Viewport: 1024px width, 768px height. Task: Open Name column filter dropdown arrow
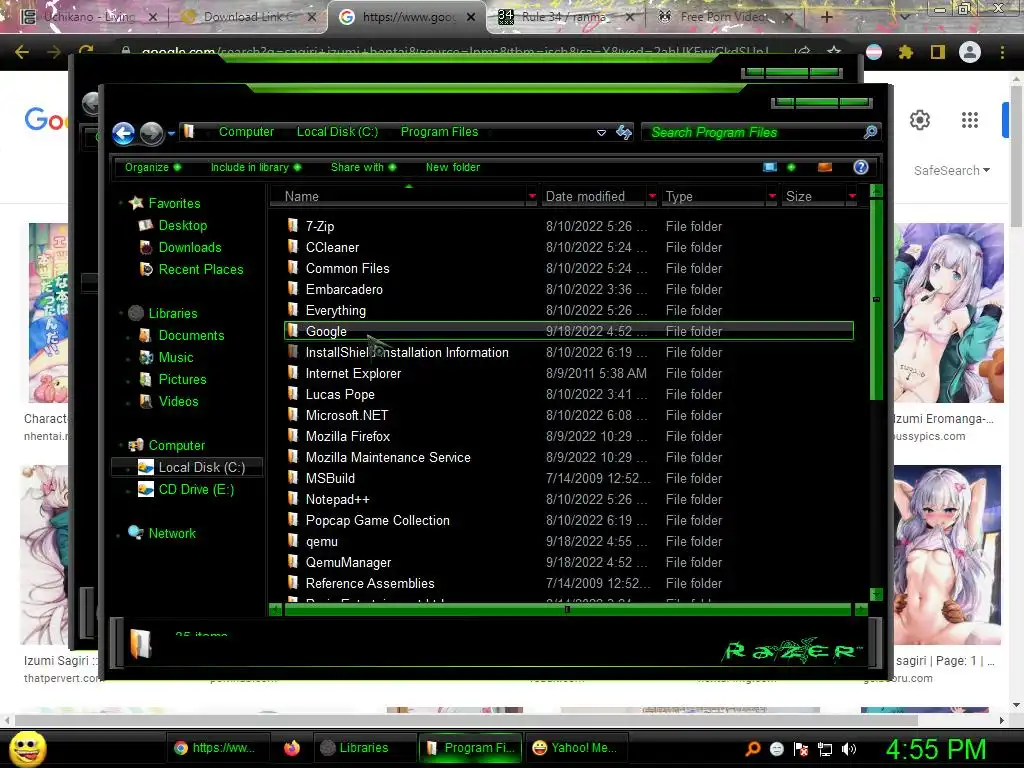pyautogui.click(x=532, y=197)
